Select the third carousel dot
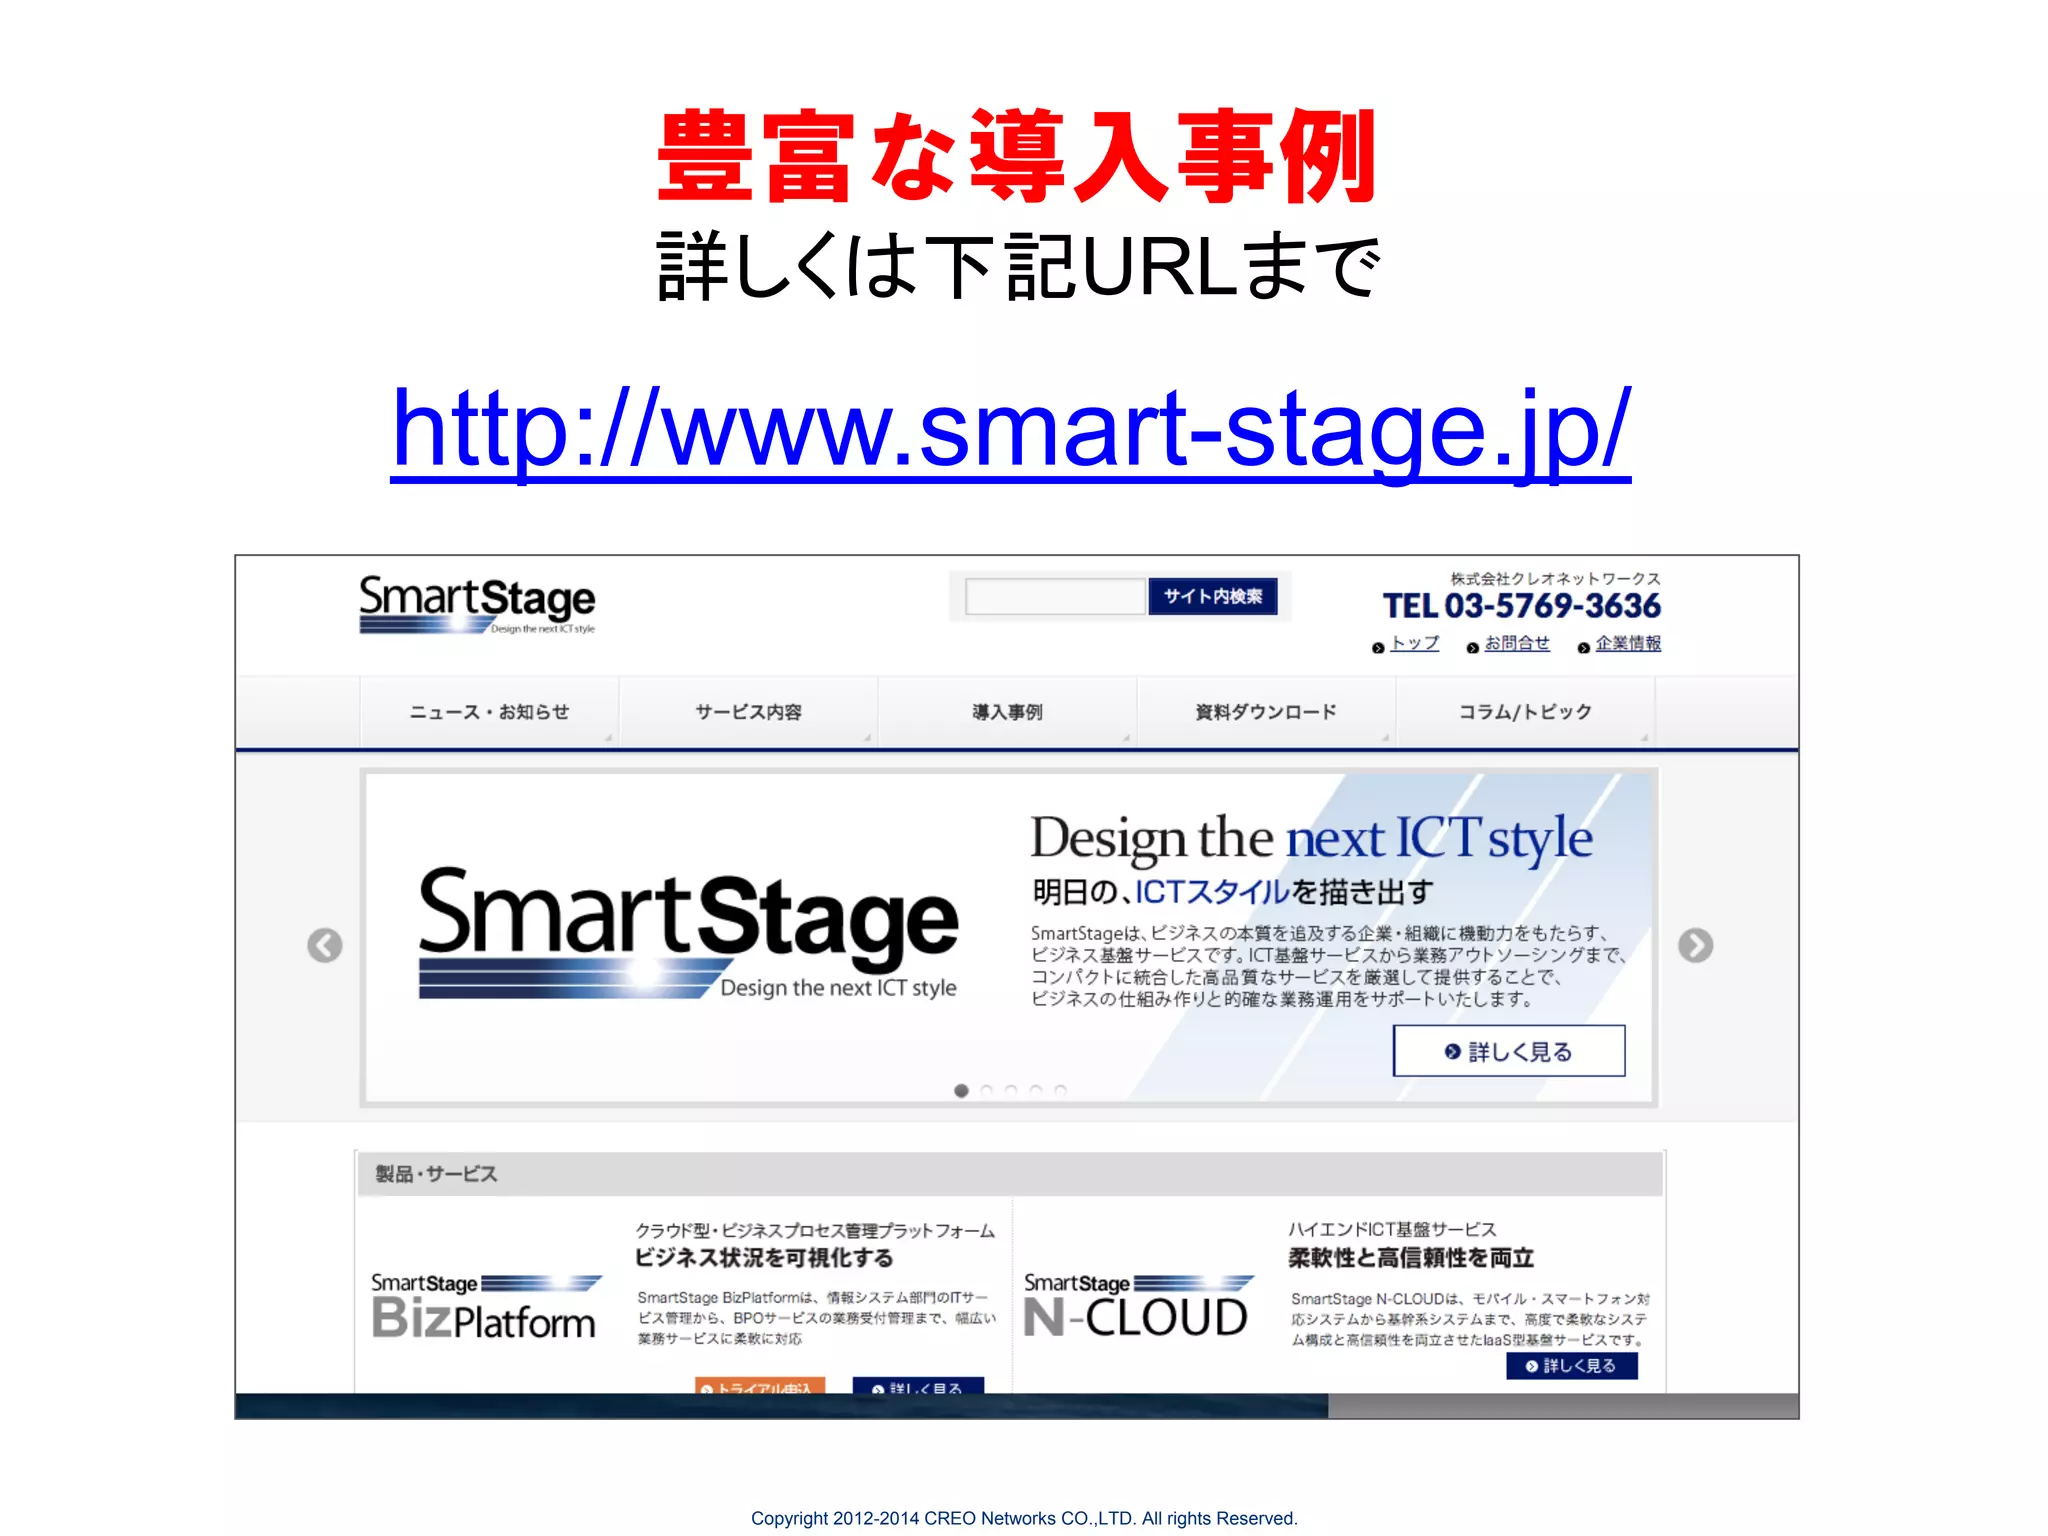 coord(1011,1091)
